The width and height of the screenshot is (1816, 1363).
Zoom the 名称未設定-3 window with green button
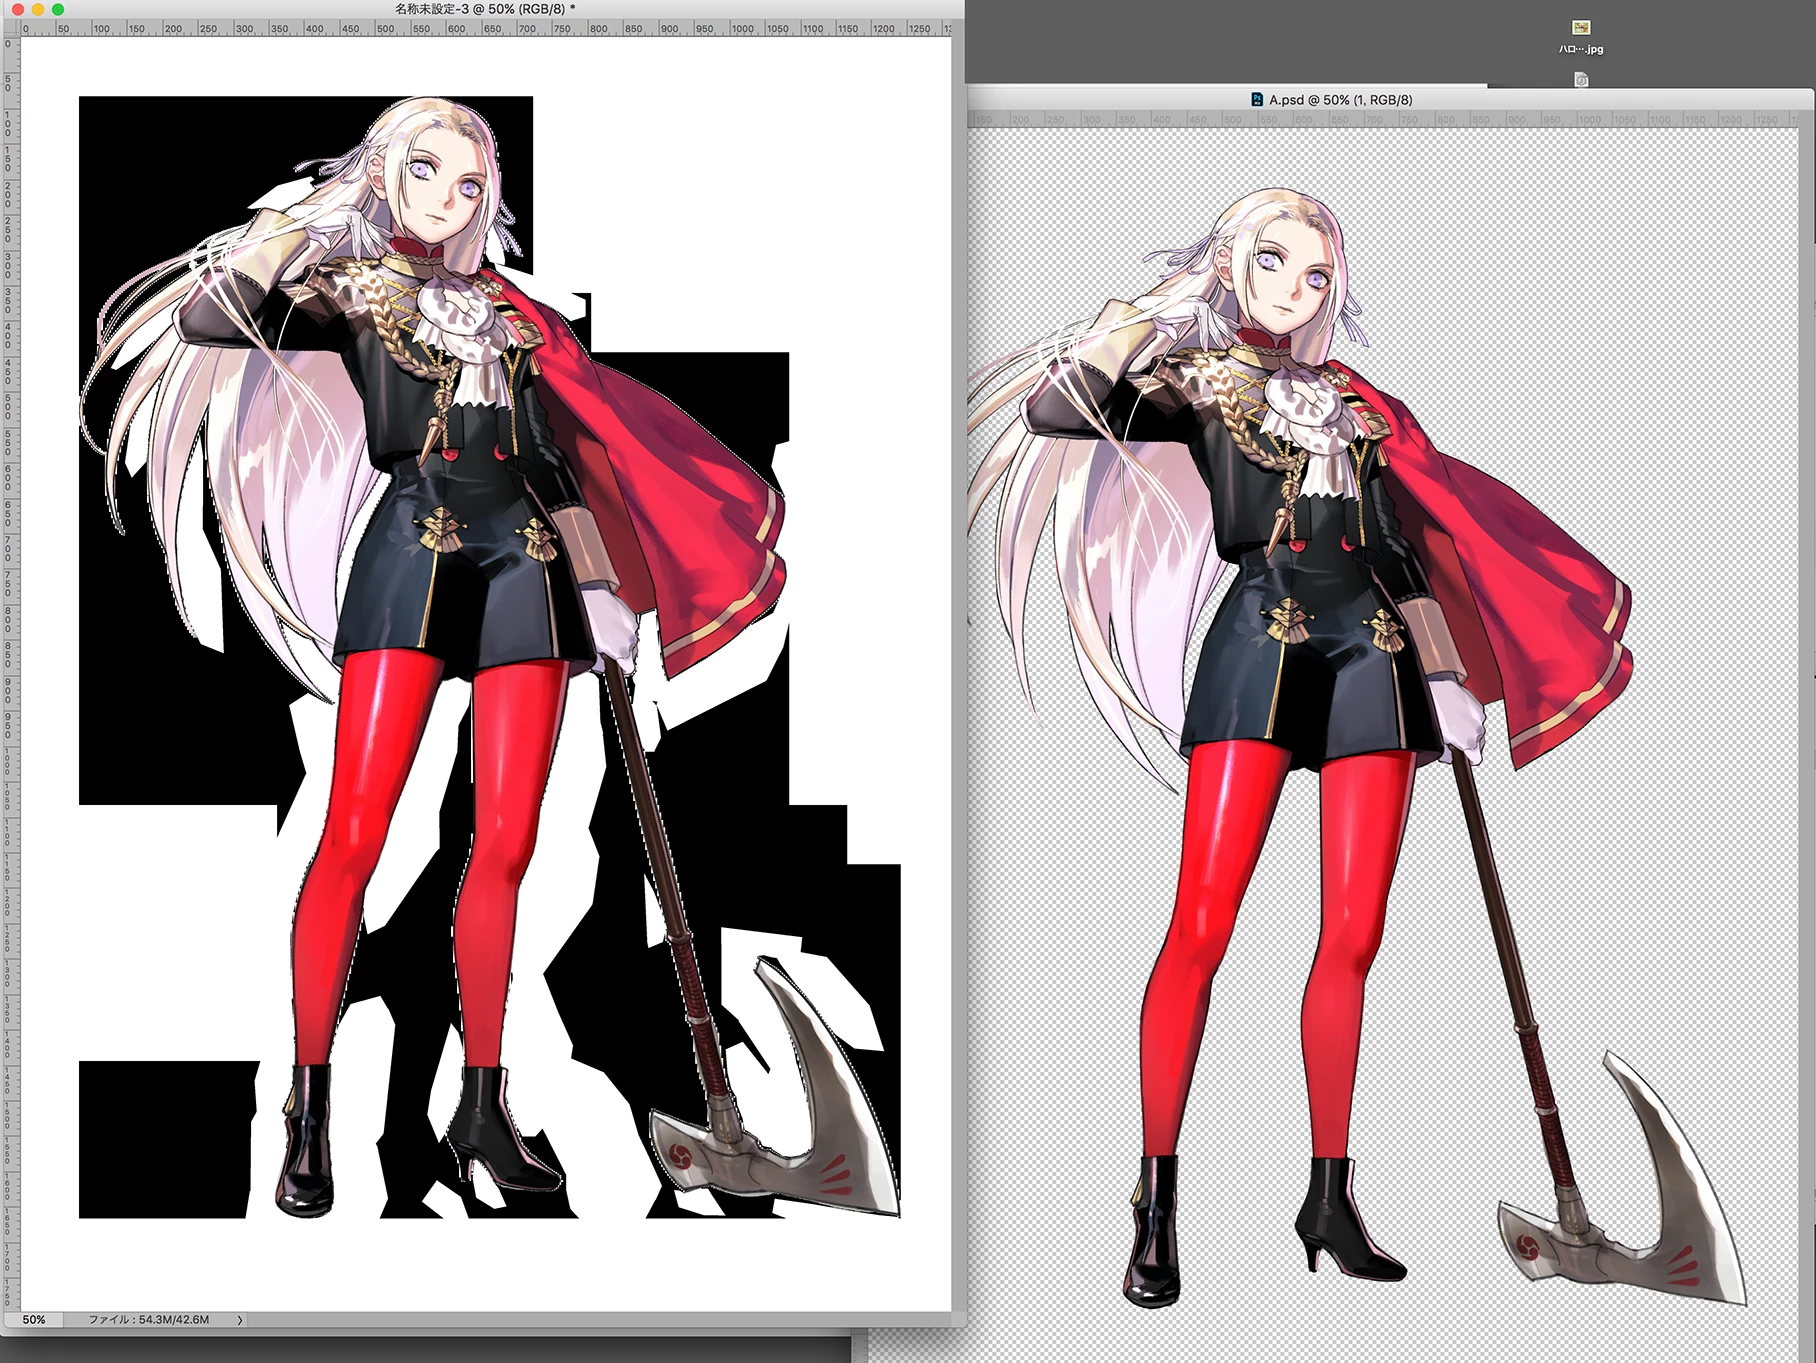58,9
